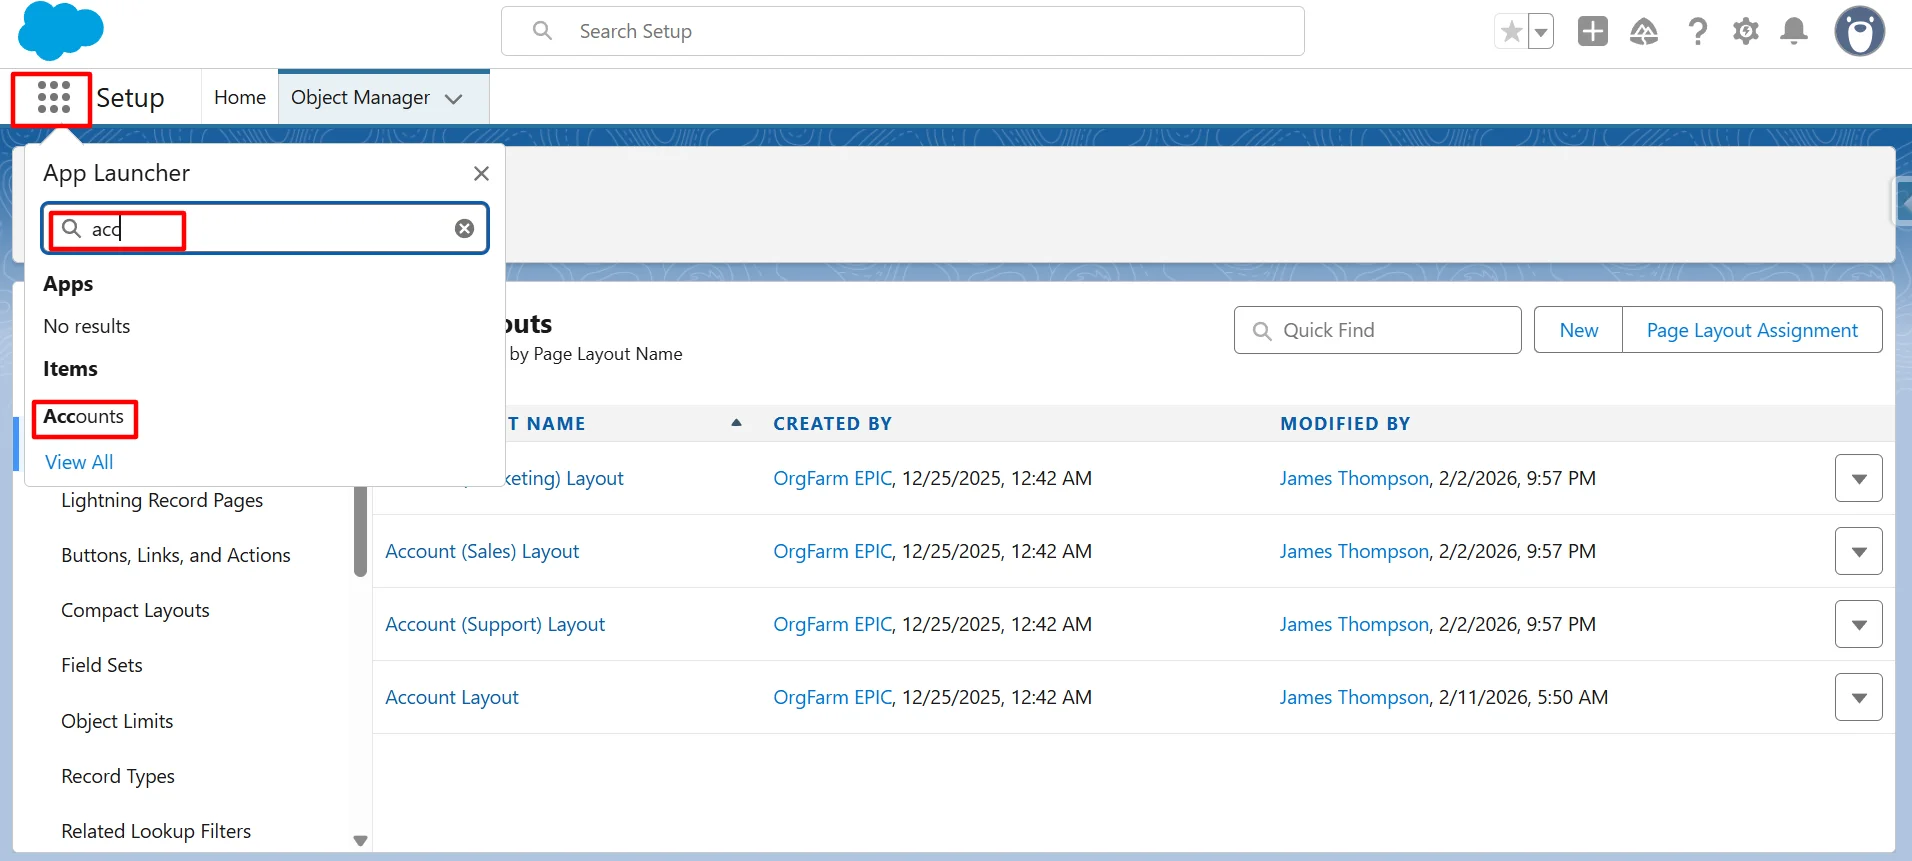Open OrgFarm EPIC in the Marketing layout row
The width and height of the screenshot is (1912, 861).
[832, 478]
